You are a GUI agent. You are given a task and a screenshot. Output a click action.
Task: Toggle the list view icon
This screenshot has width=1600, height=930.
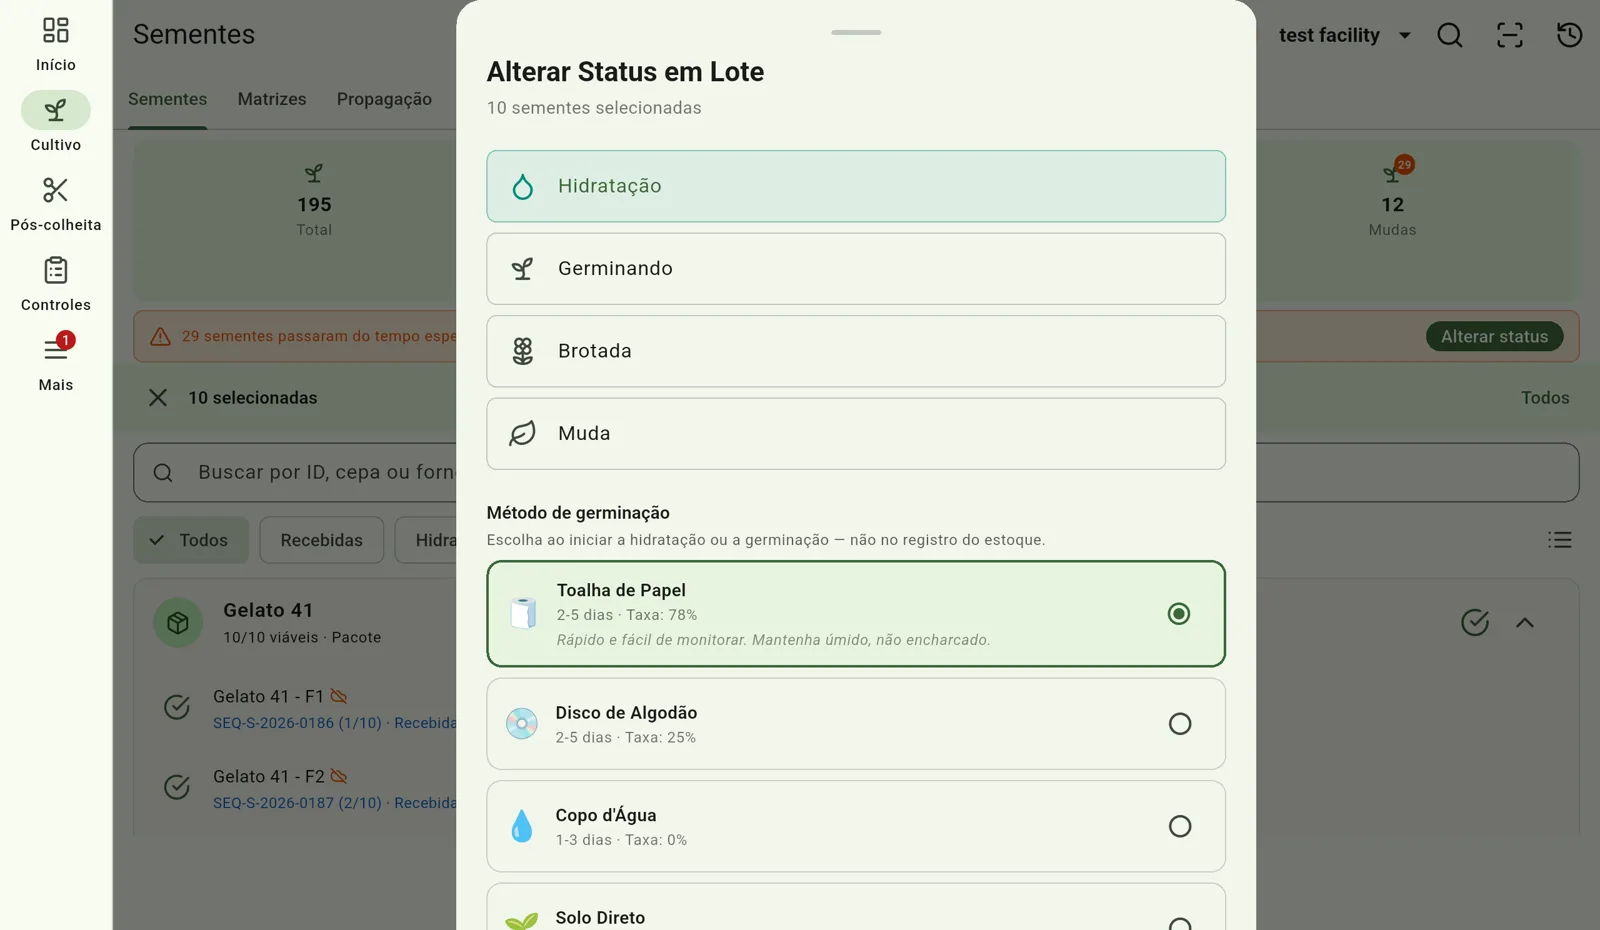(x=1560, y=540)
